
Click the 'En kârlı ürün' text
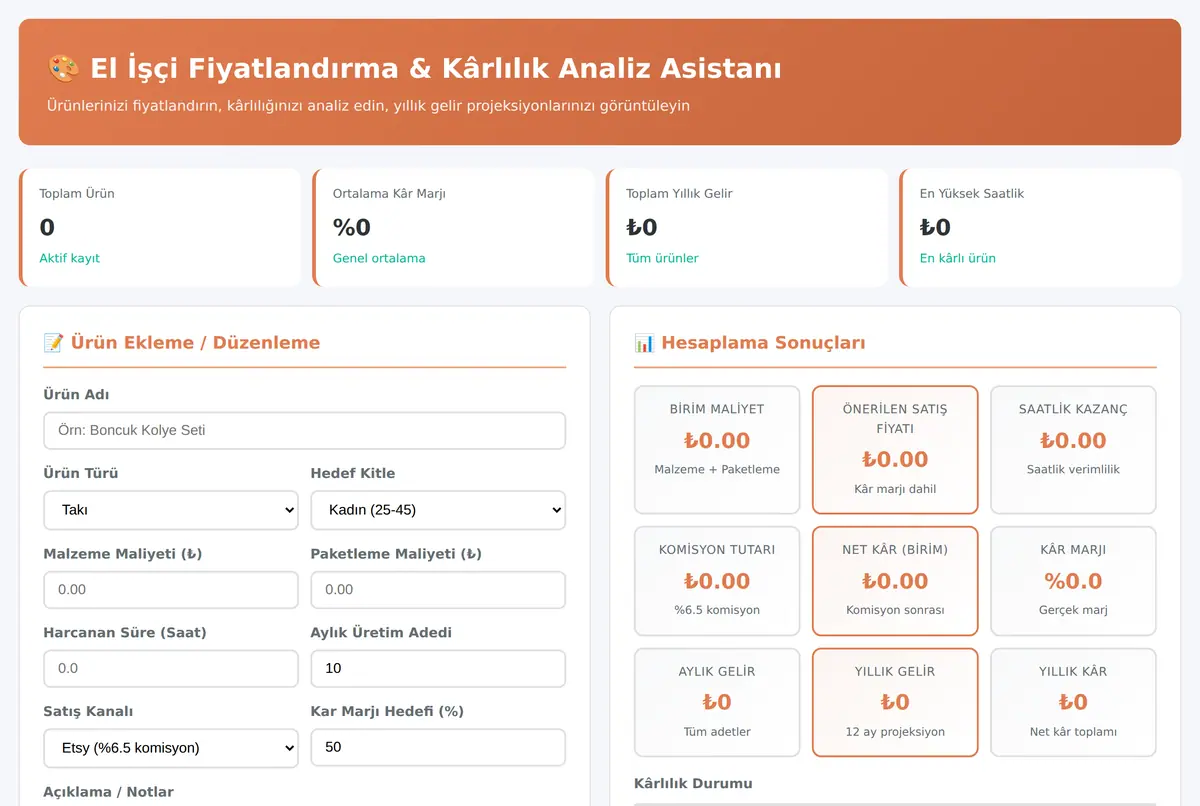(958, 258)
